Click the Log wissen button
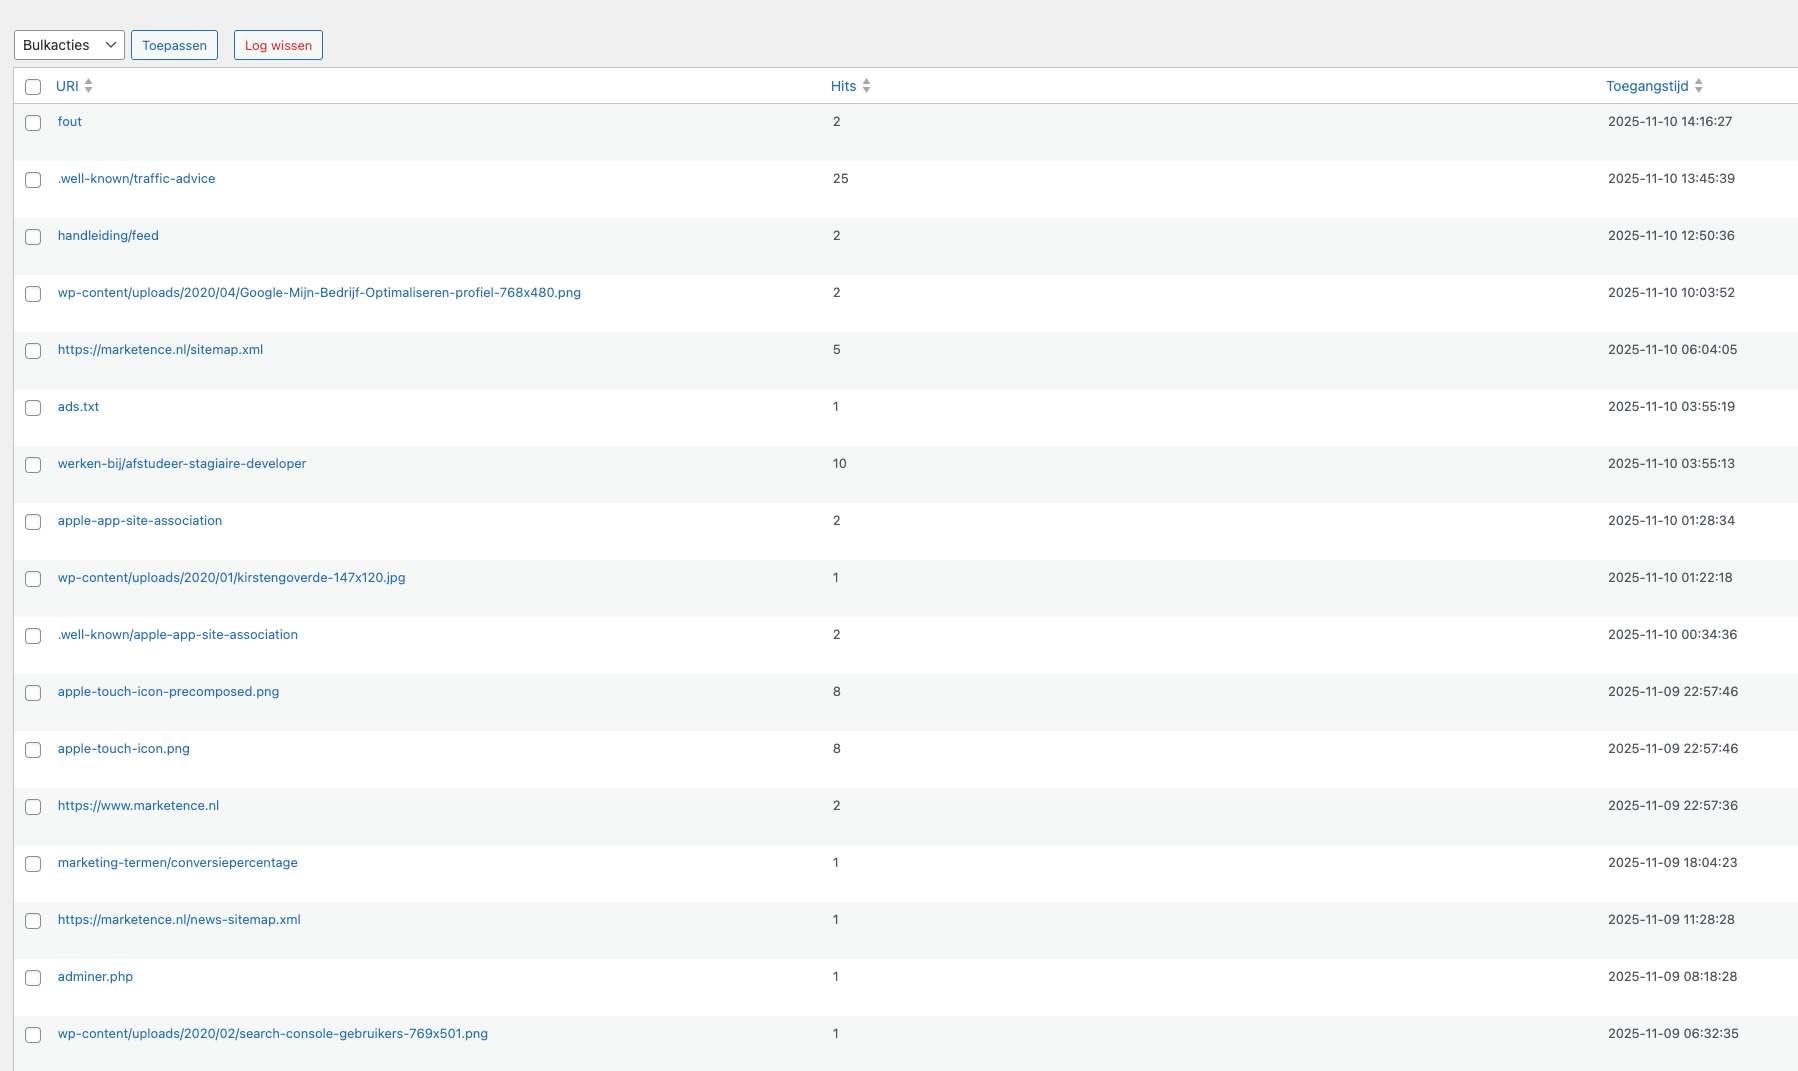Viewport: 1798px width, 1071px height. pyautogui.click(x=278, y=44)
